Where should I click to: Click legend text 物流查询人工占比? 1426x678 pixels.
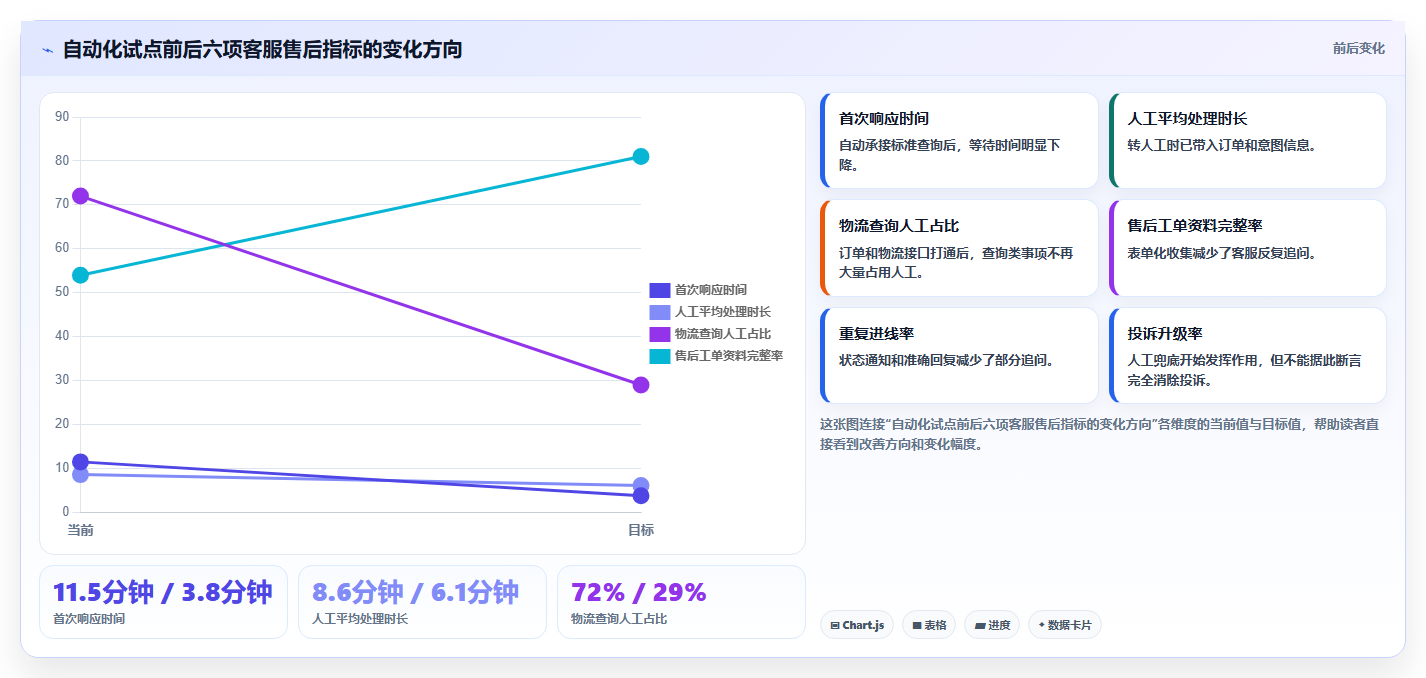[x=722, y=334]
